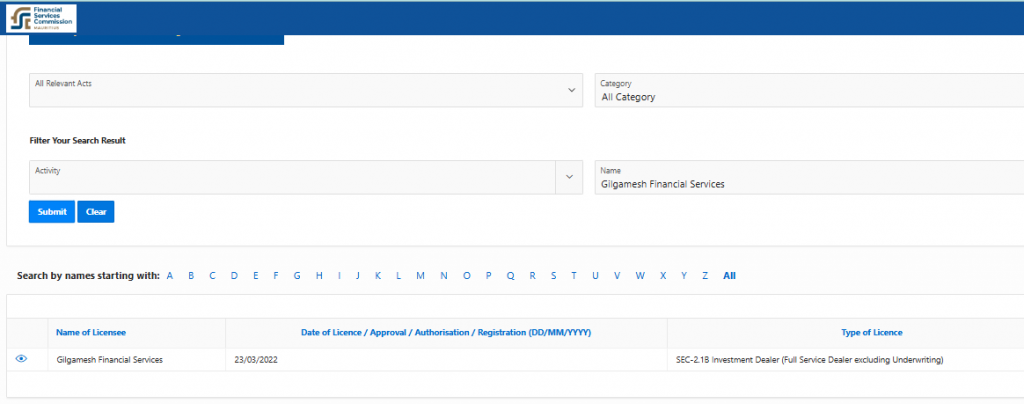Filter names starting with S

pos(553,275)
